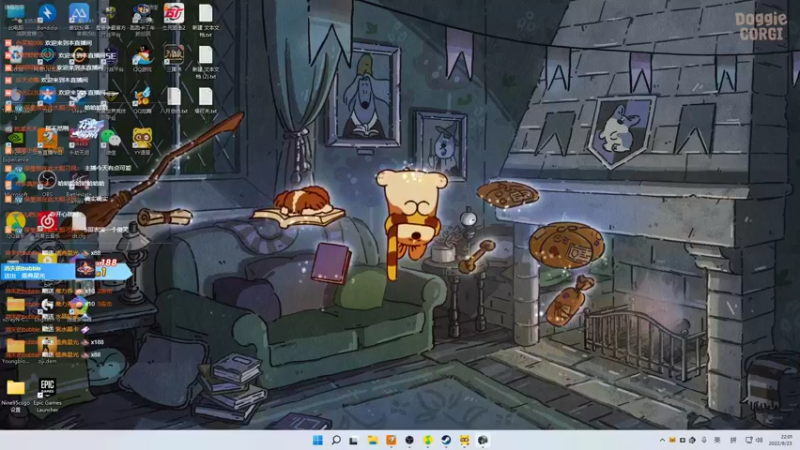800x450 pixels.
Task: Toggle the 英 input language indicator
Action: click(717, 440)
